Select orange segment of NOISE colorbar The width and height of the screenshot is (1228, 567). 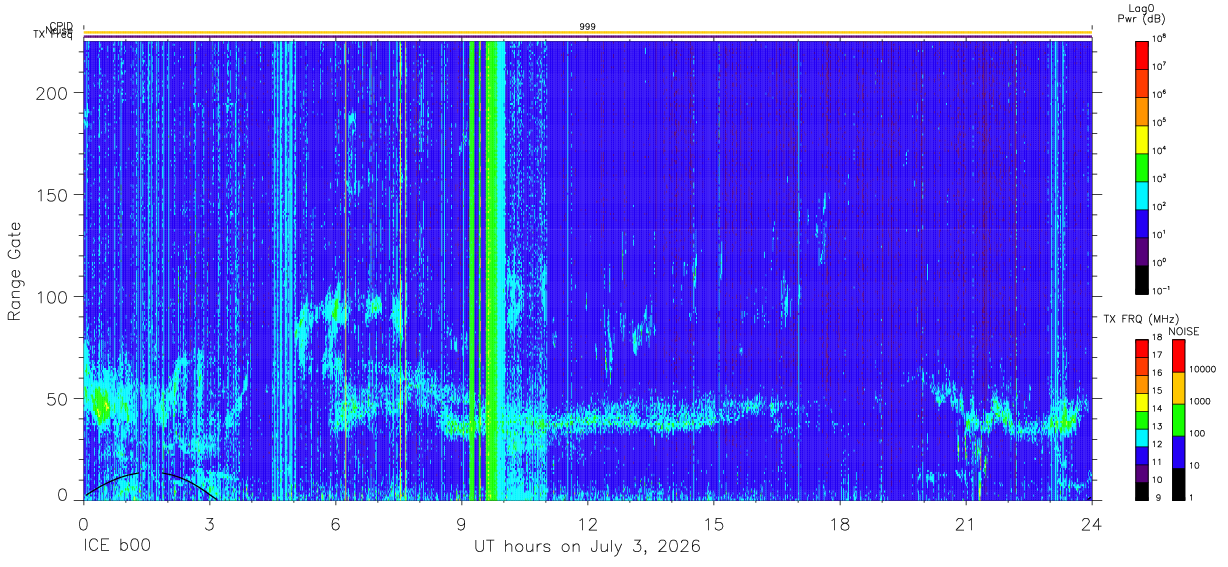[1179, 388]
